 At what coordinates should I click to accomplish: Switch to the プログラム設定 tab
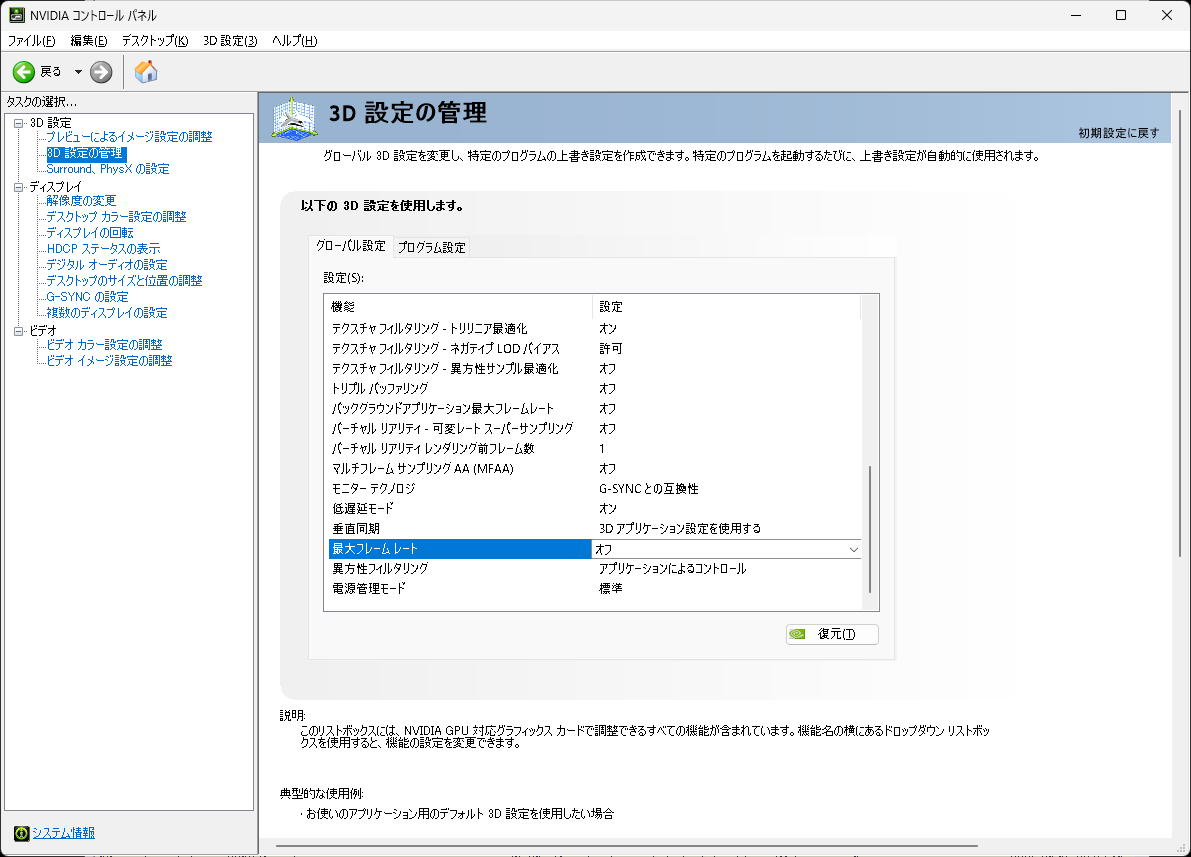coord(431,246)
